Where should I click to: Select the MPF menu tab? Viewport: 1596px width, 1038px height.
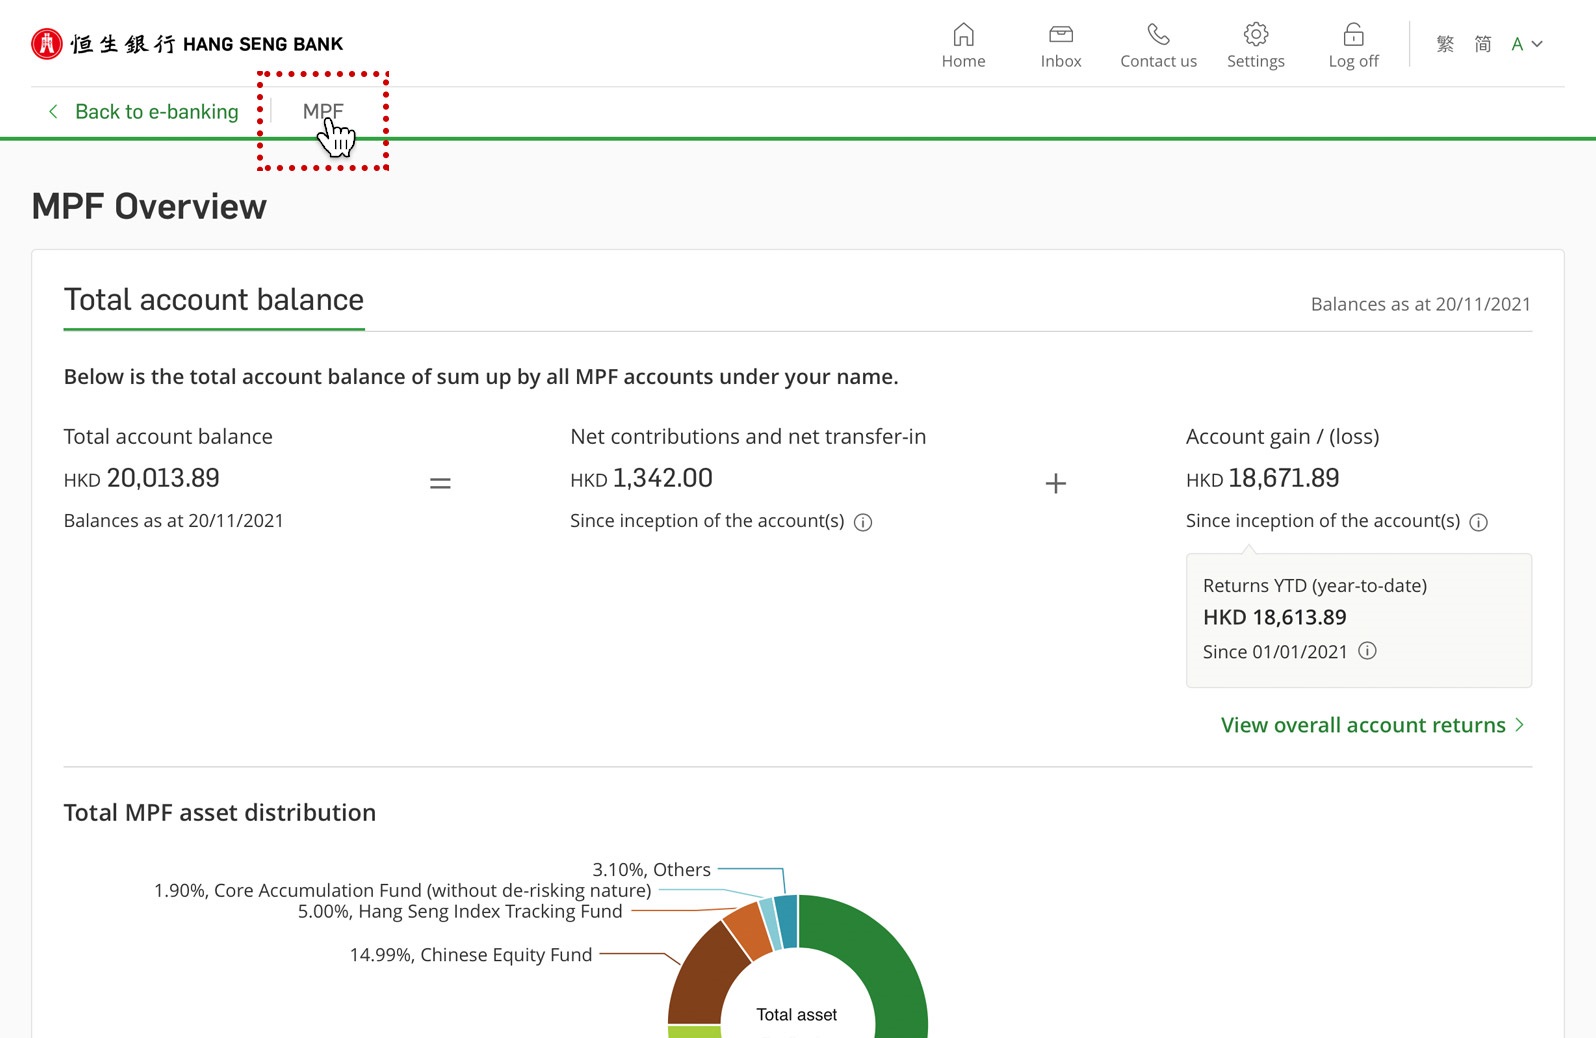click(323, 112)
